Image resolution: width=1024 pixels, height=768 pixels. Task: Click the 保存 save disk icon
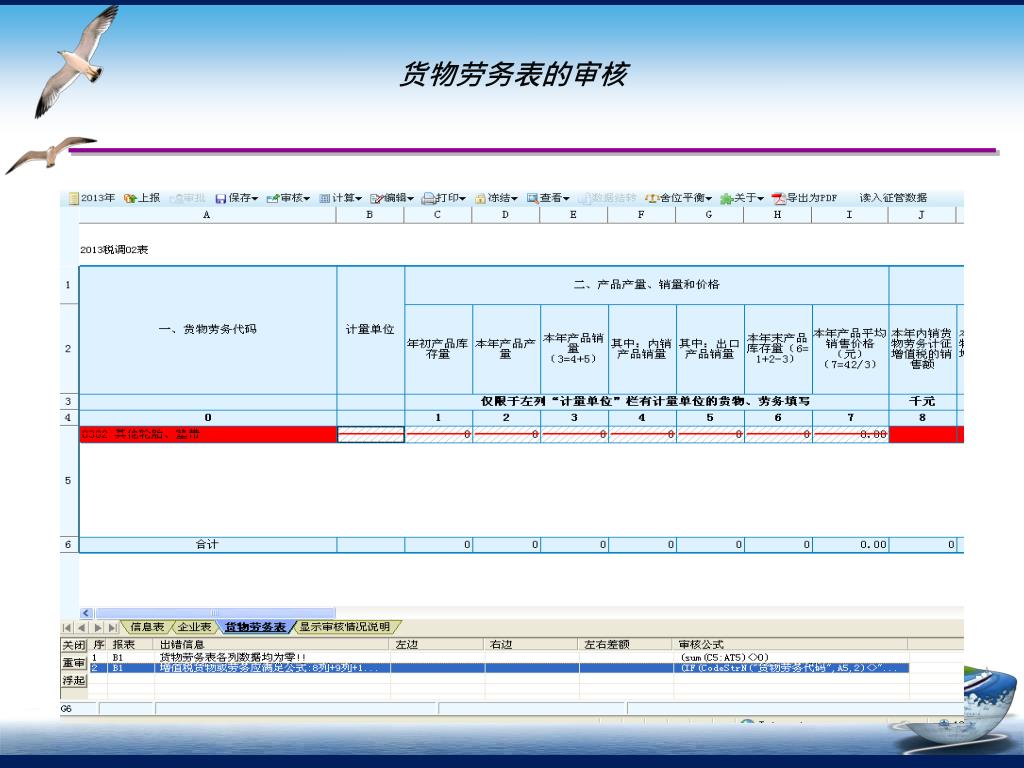(x=221, y=199)
